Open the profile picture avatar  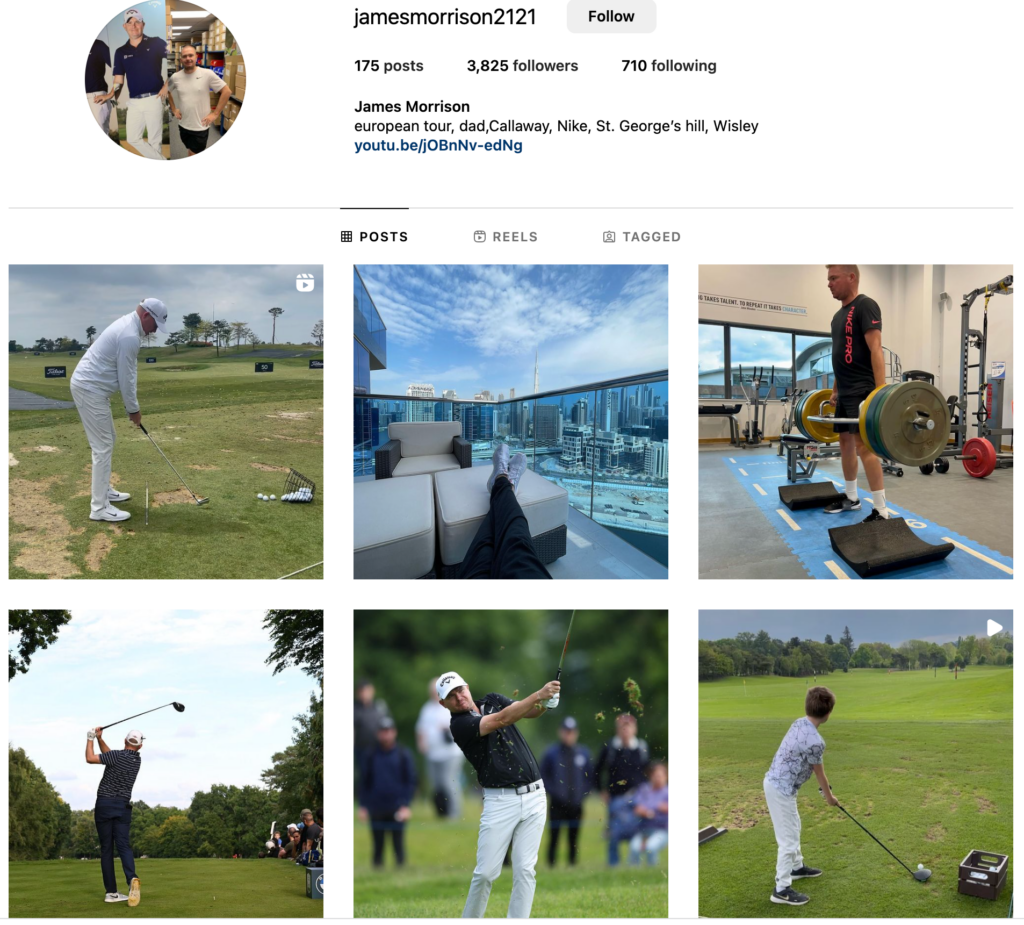coord(165,80)
